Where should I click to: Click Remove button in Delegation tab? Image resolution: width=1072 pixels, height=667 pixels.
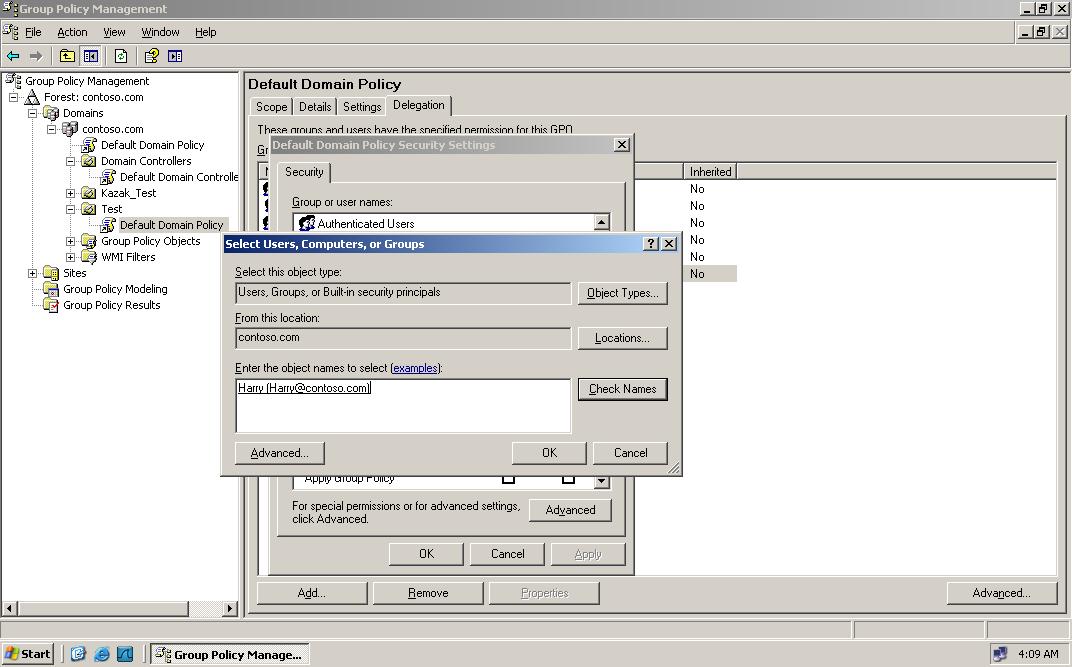point(428,593)
